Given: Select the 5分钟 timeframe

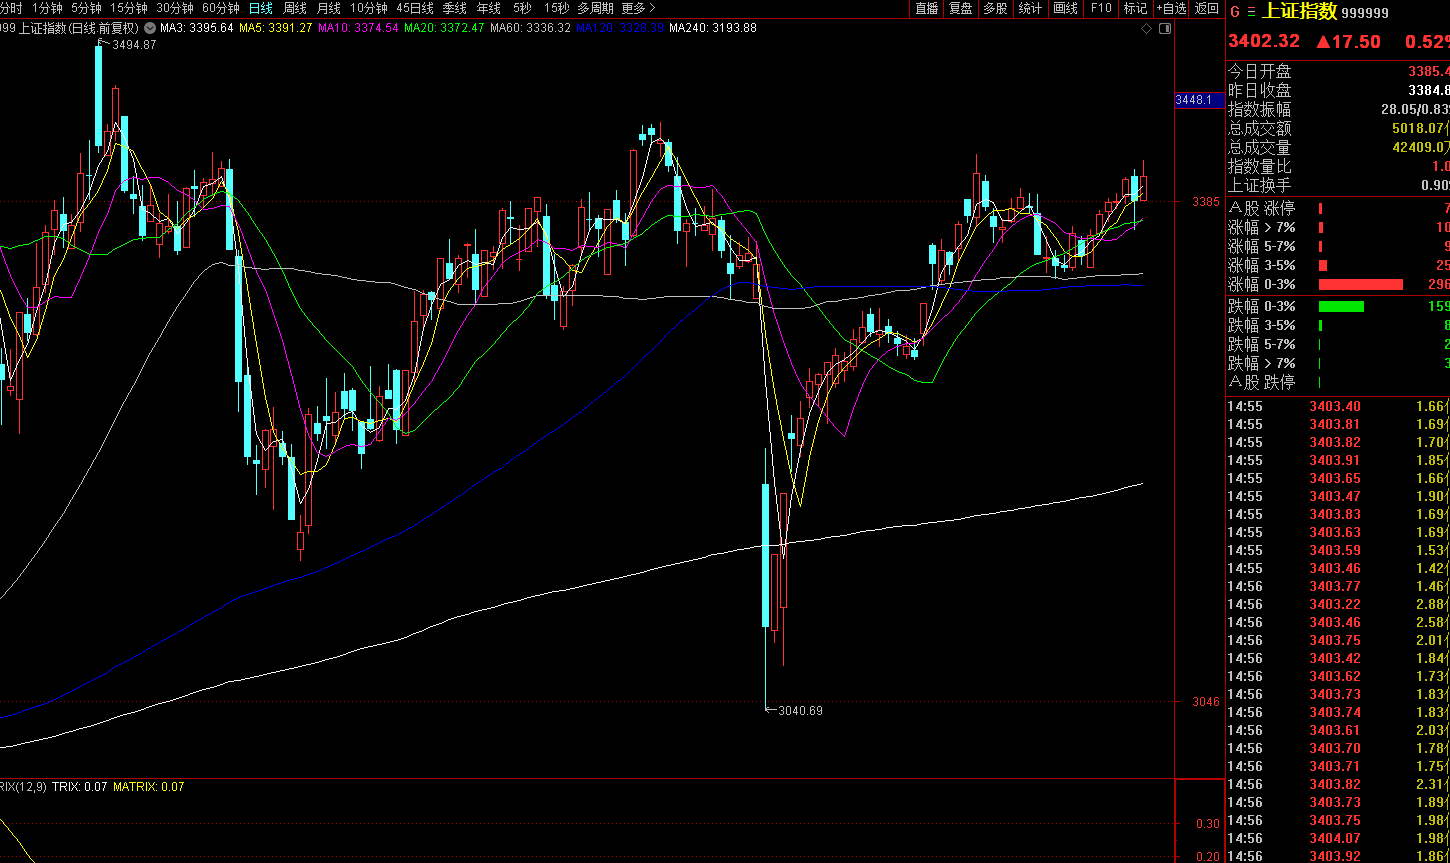Looking at the screenshot, I should coord(86,8).
